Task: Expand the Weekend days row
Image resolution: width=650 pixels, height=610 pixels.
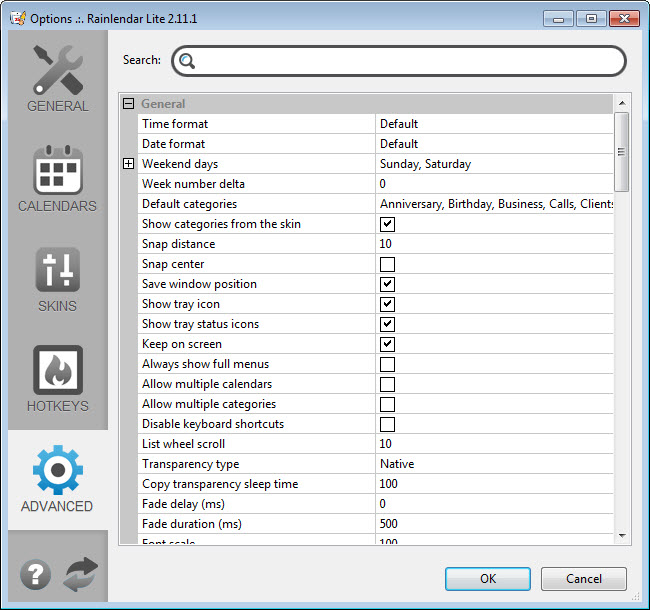Action: (129, 164)
